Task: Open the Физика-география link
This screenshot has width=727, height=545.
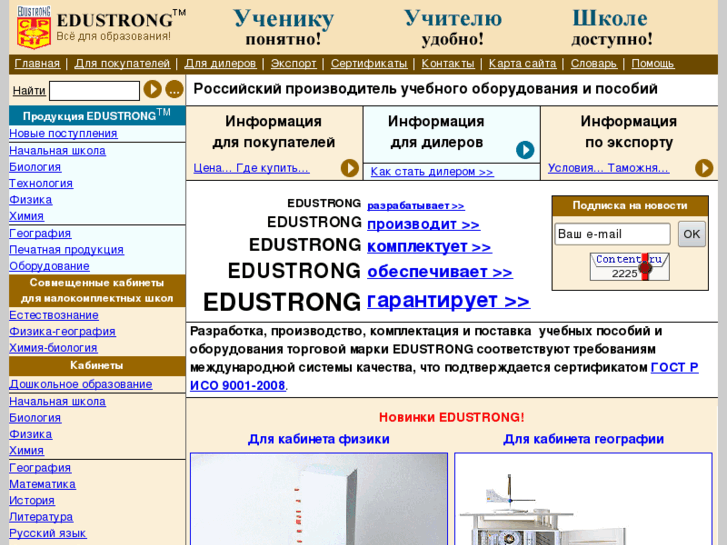Action: tap(63, 332)
